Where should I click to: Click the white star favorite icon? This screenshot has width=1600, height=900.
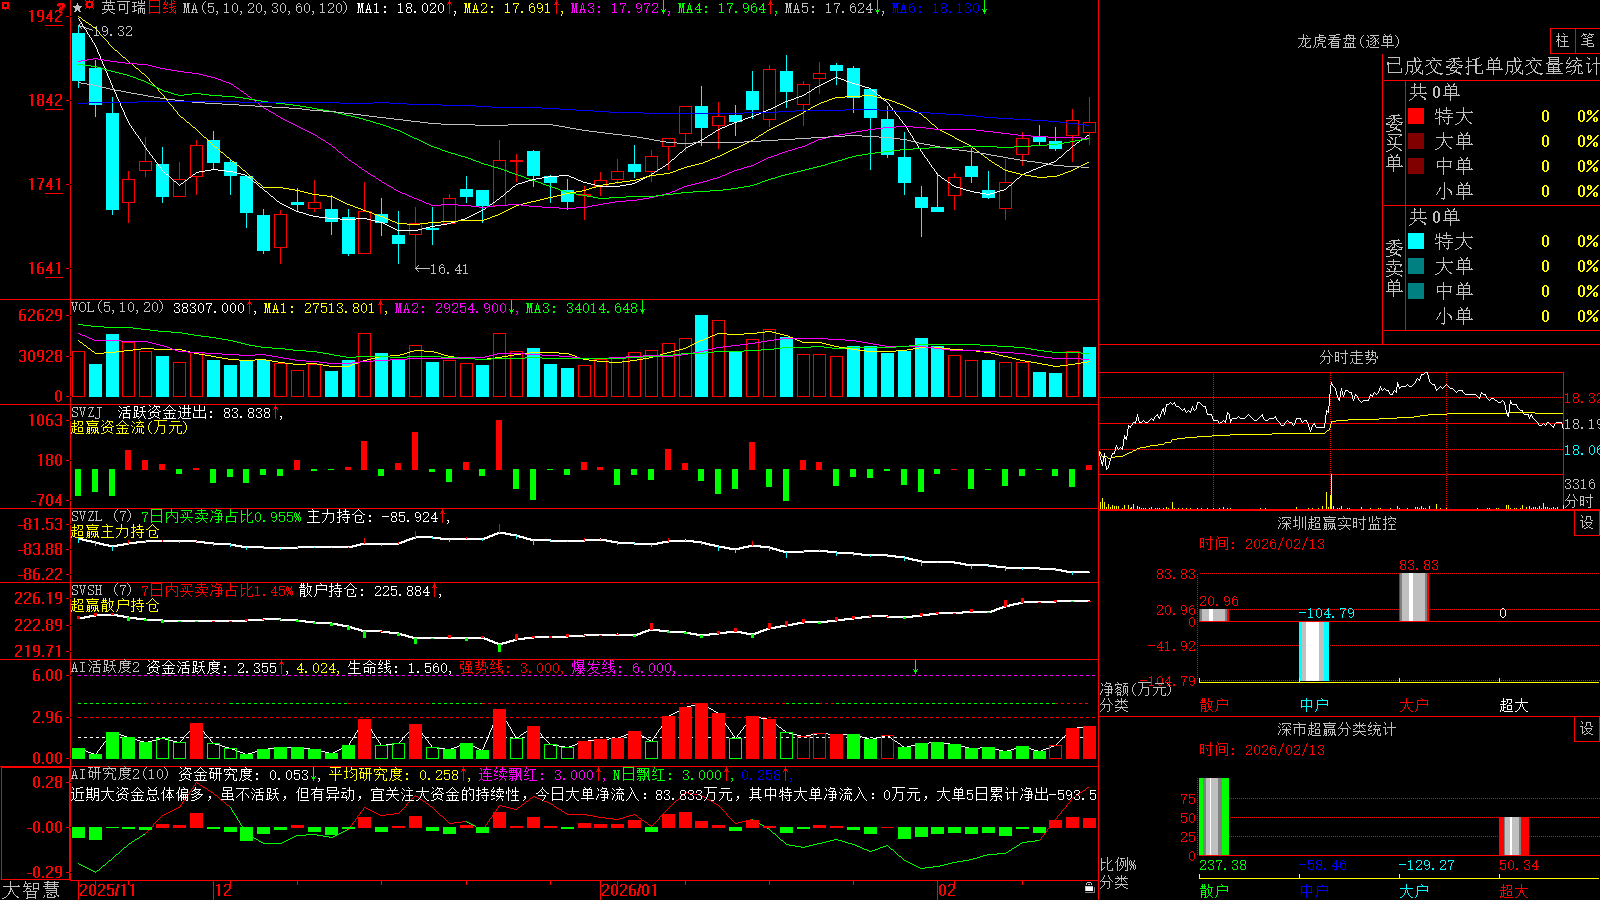(x=78, y=8)
